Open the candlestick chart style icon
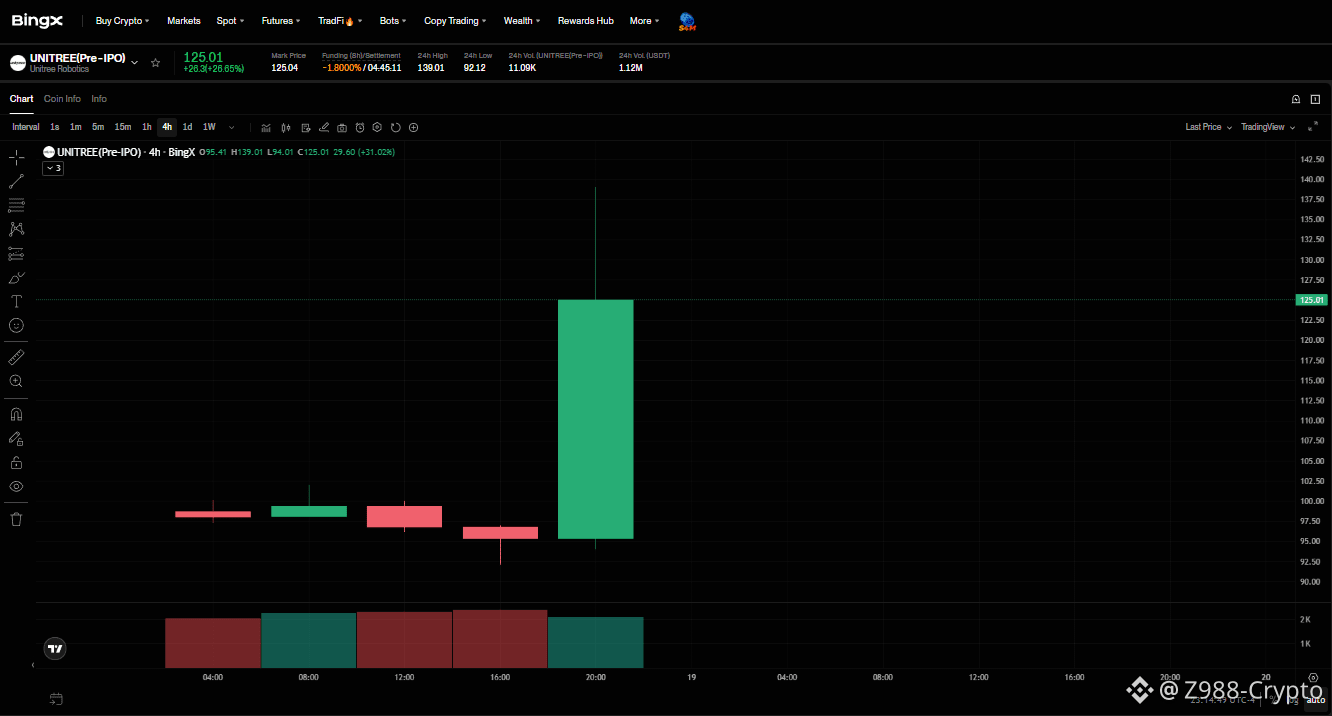Image resolution: width=1332 pixels, height=716 pixels. pos(286,127)
